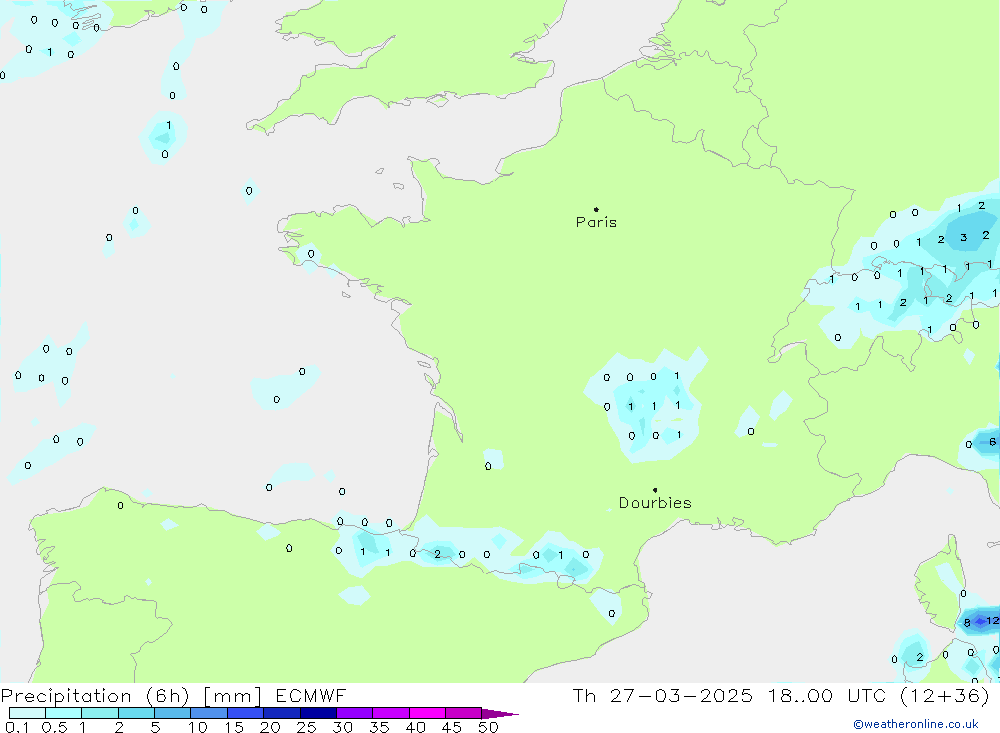Pick the magenta 40–45 mm legend swatch

click(x=427, y=713)
